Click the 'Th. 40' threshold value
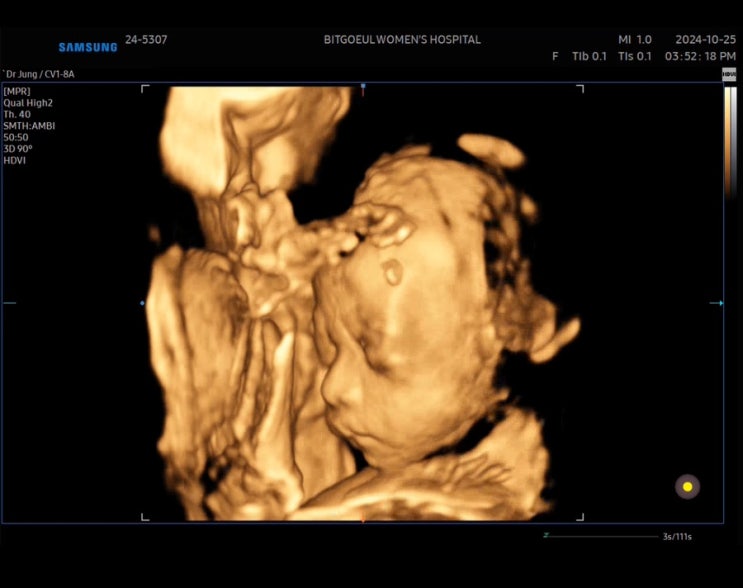This screenshot has height=588, width=743. point(17,114)
